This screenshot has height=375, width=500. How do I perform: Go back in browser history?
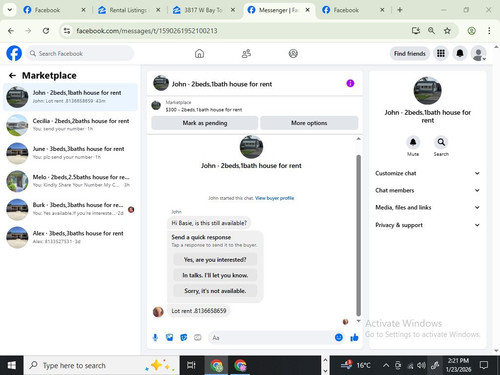[11, 31]
